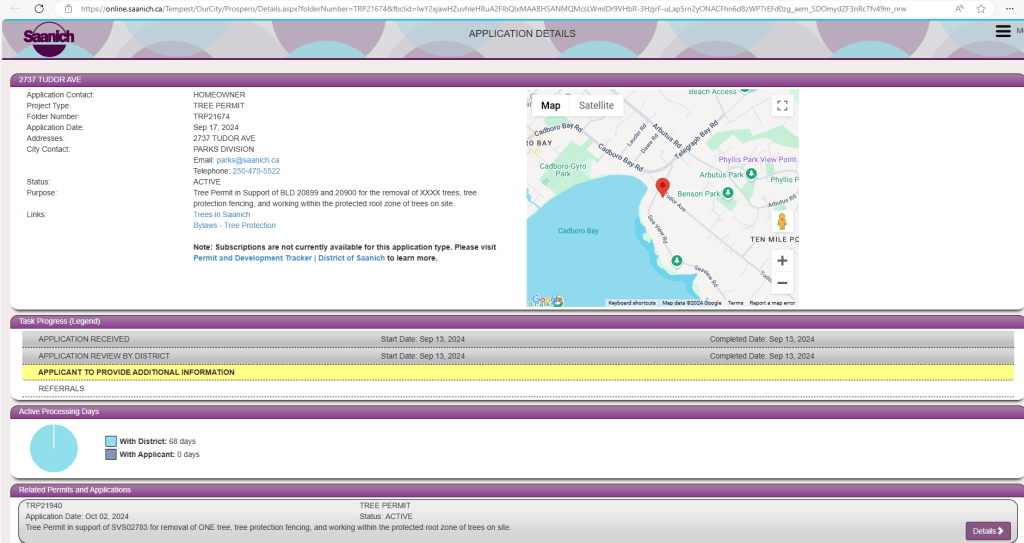Image resolution: width=1024 pixels, height=543 pixels.
Task: Switch map to Satellite view
Action: [596, 106]
